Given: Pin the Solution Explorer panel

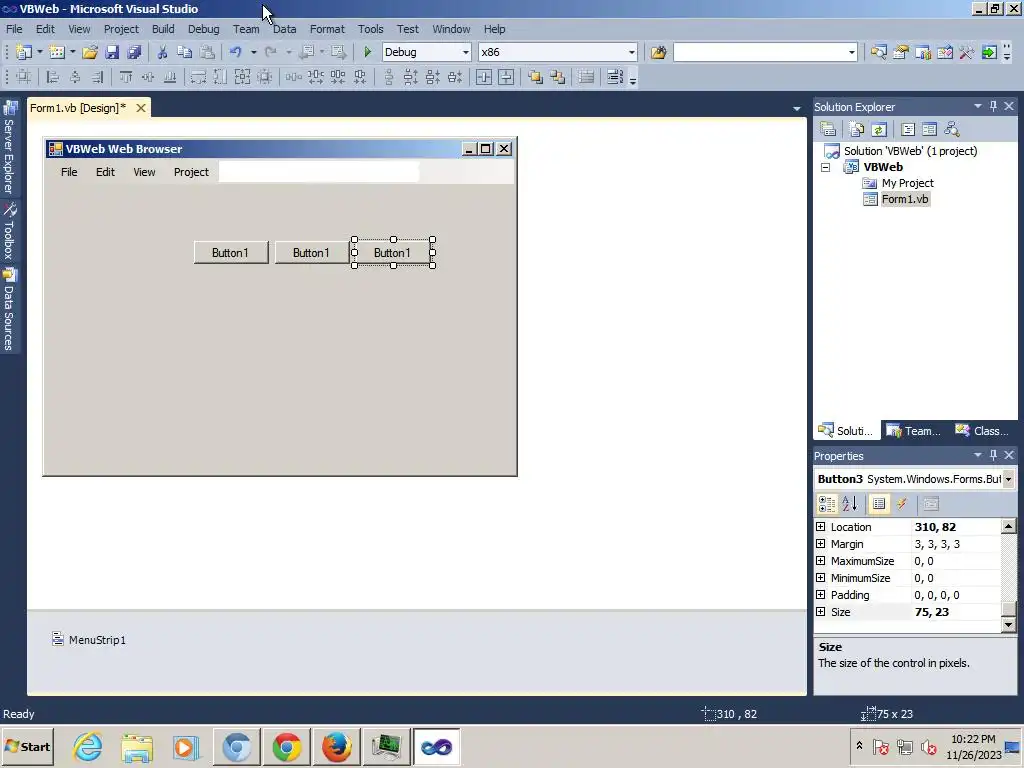Looking at the screenshot, I should point(993,106).
